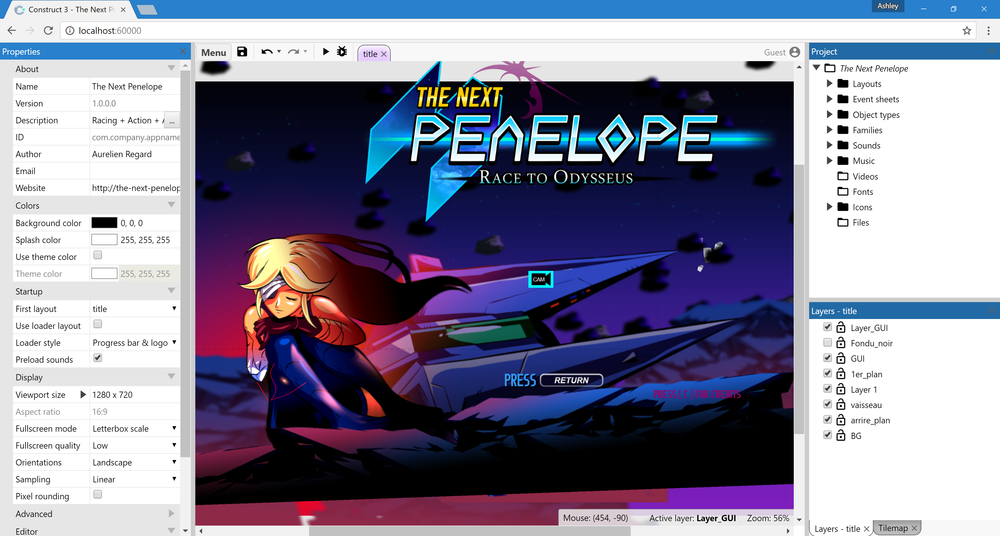
Task: Click the Undo arrow icon
Action: (x=266, y=52)
